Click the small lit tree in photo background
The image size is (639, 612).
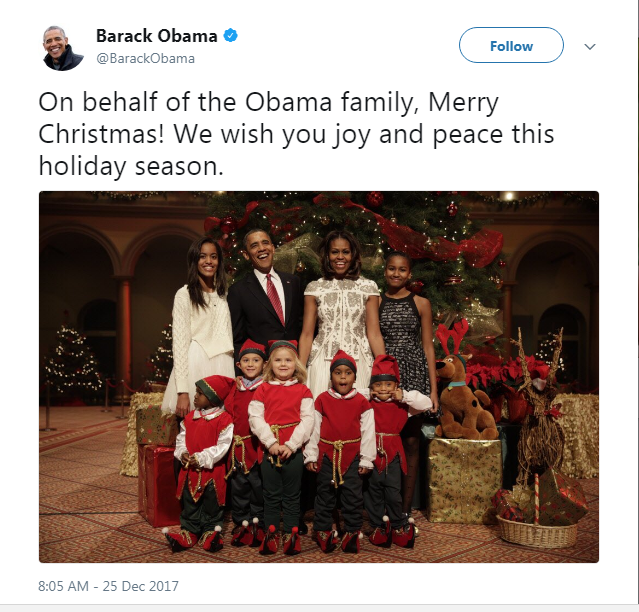point(74,363)
